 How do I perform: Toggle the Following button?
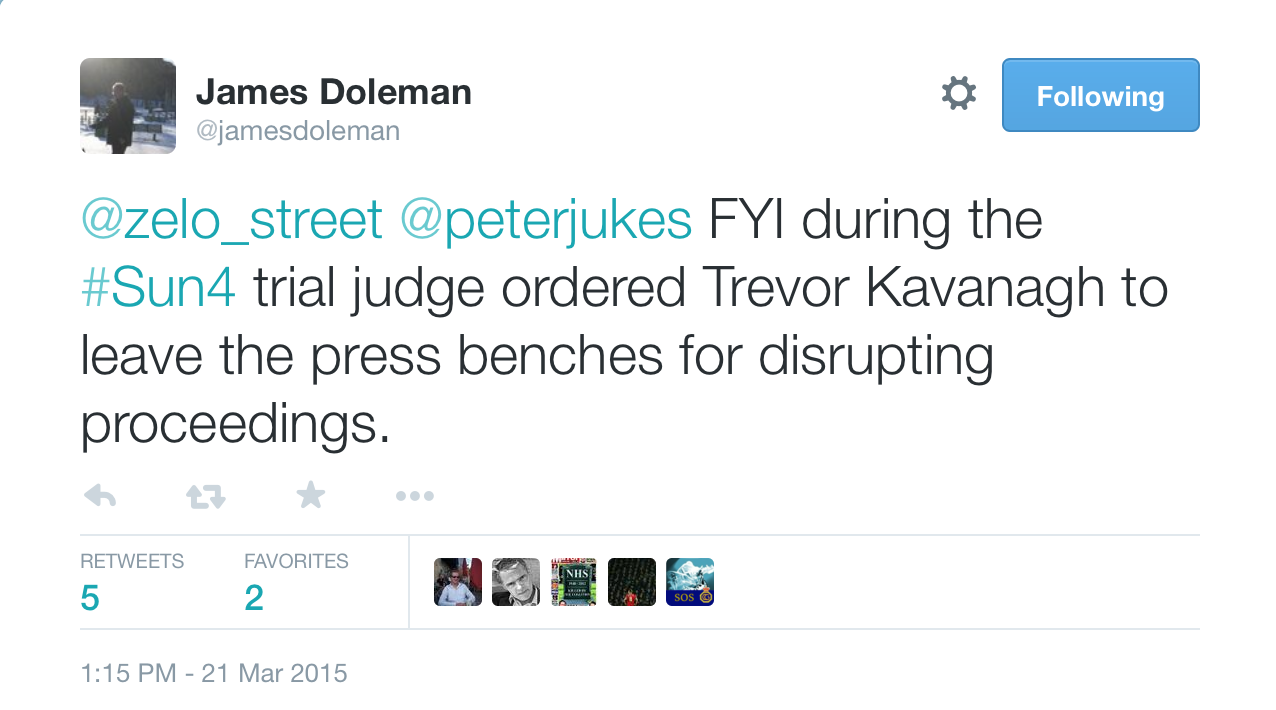[x=1100, y=96]
